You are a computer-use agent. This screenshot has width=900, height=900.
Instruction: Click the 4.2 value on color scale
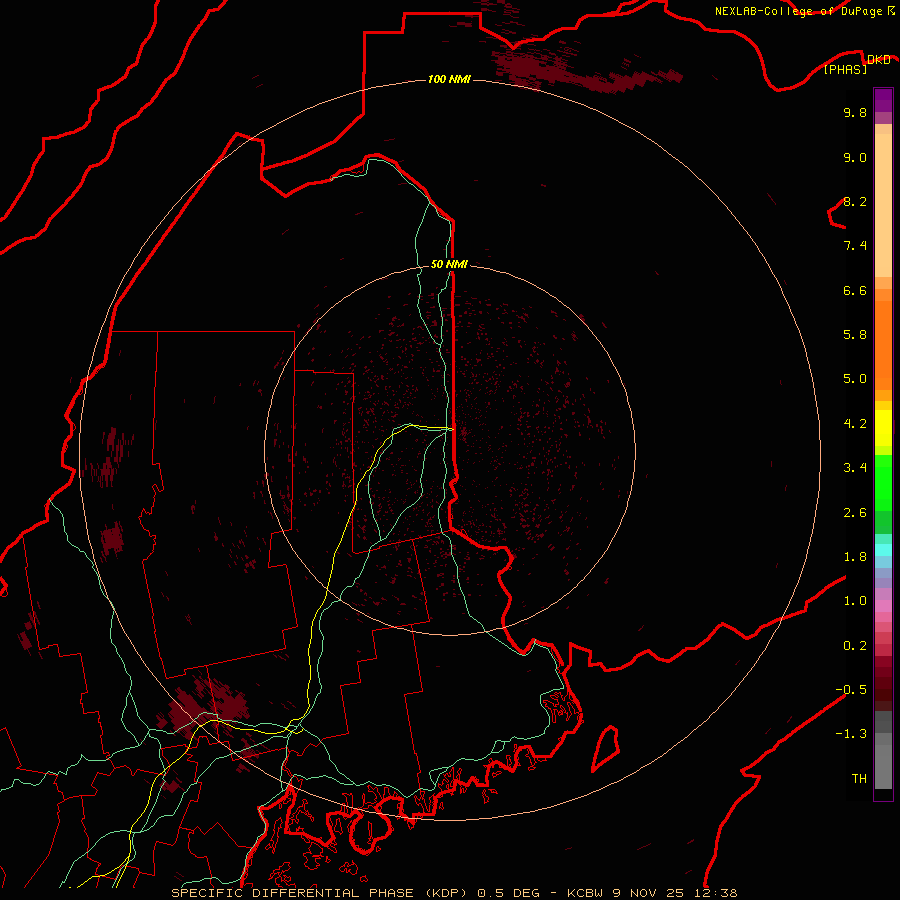pos(855,424)
